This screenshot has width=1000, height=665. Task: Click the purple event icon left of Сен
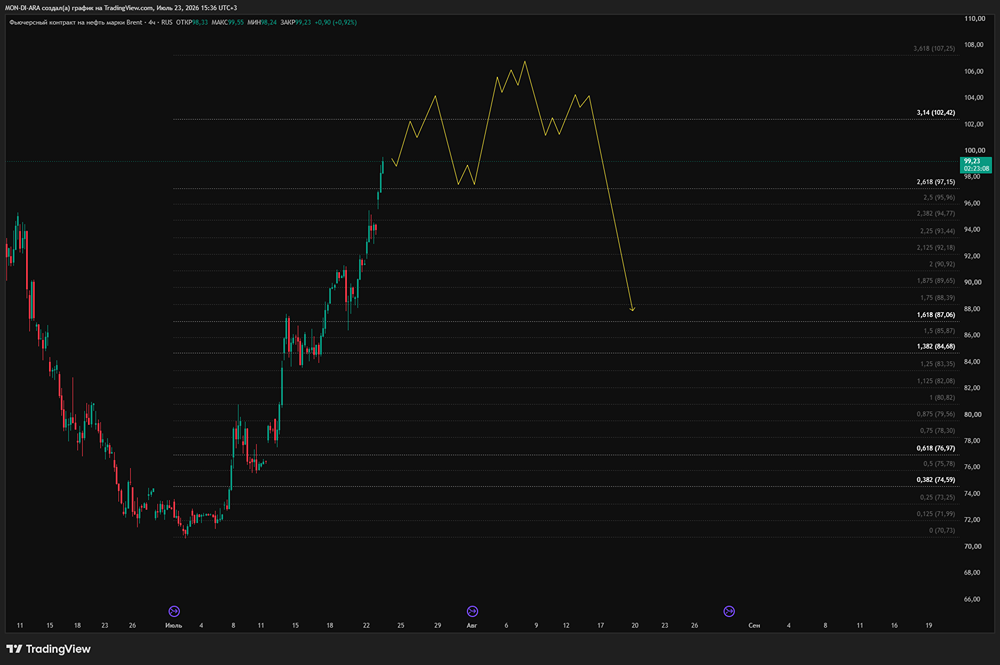point(729,611)
